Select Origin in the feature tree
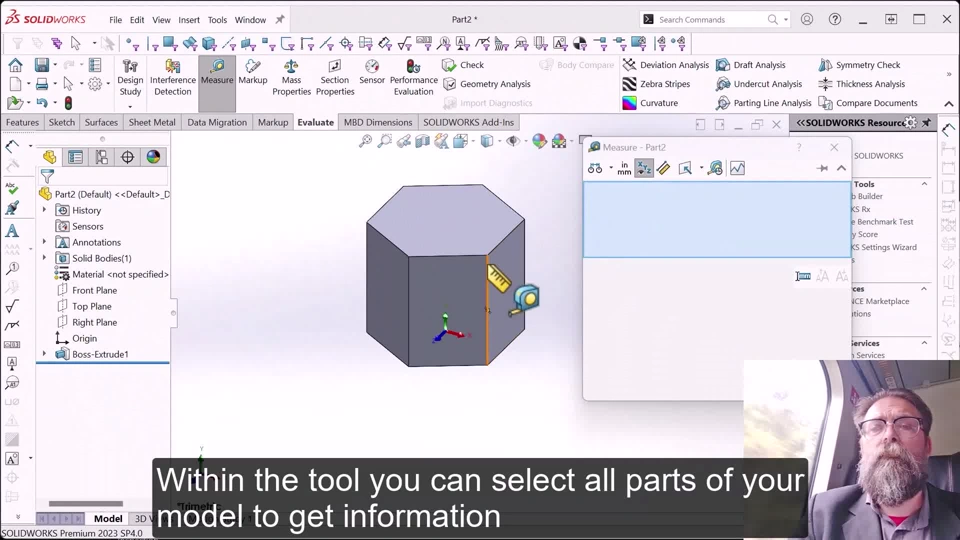 pyautogui.click(x=84, y=338)
